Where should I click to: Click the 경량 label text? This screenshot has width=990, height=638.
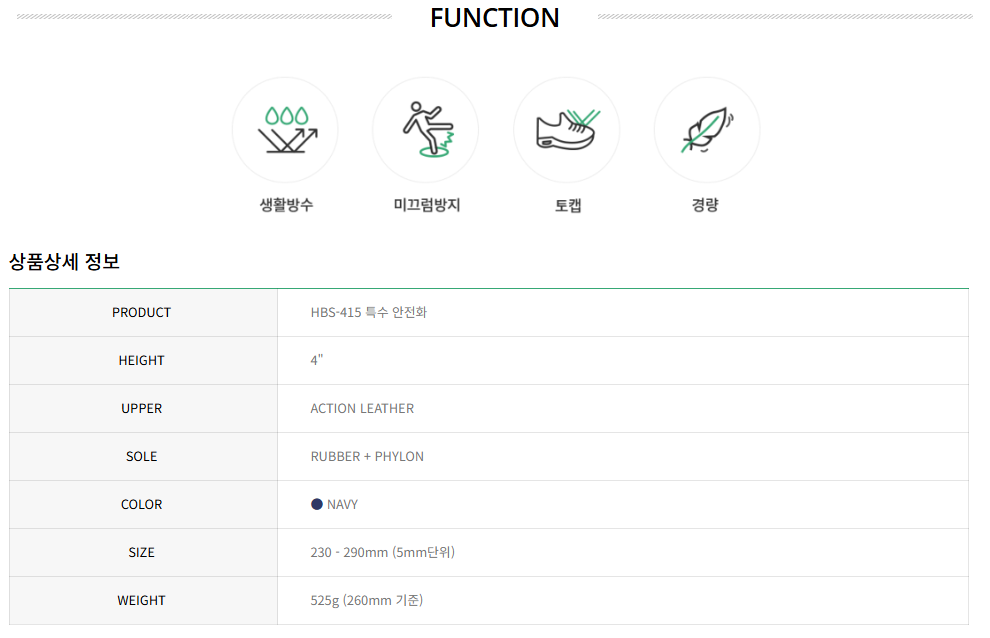(x=705, y=205)
